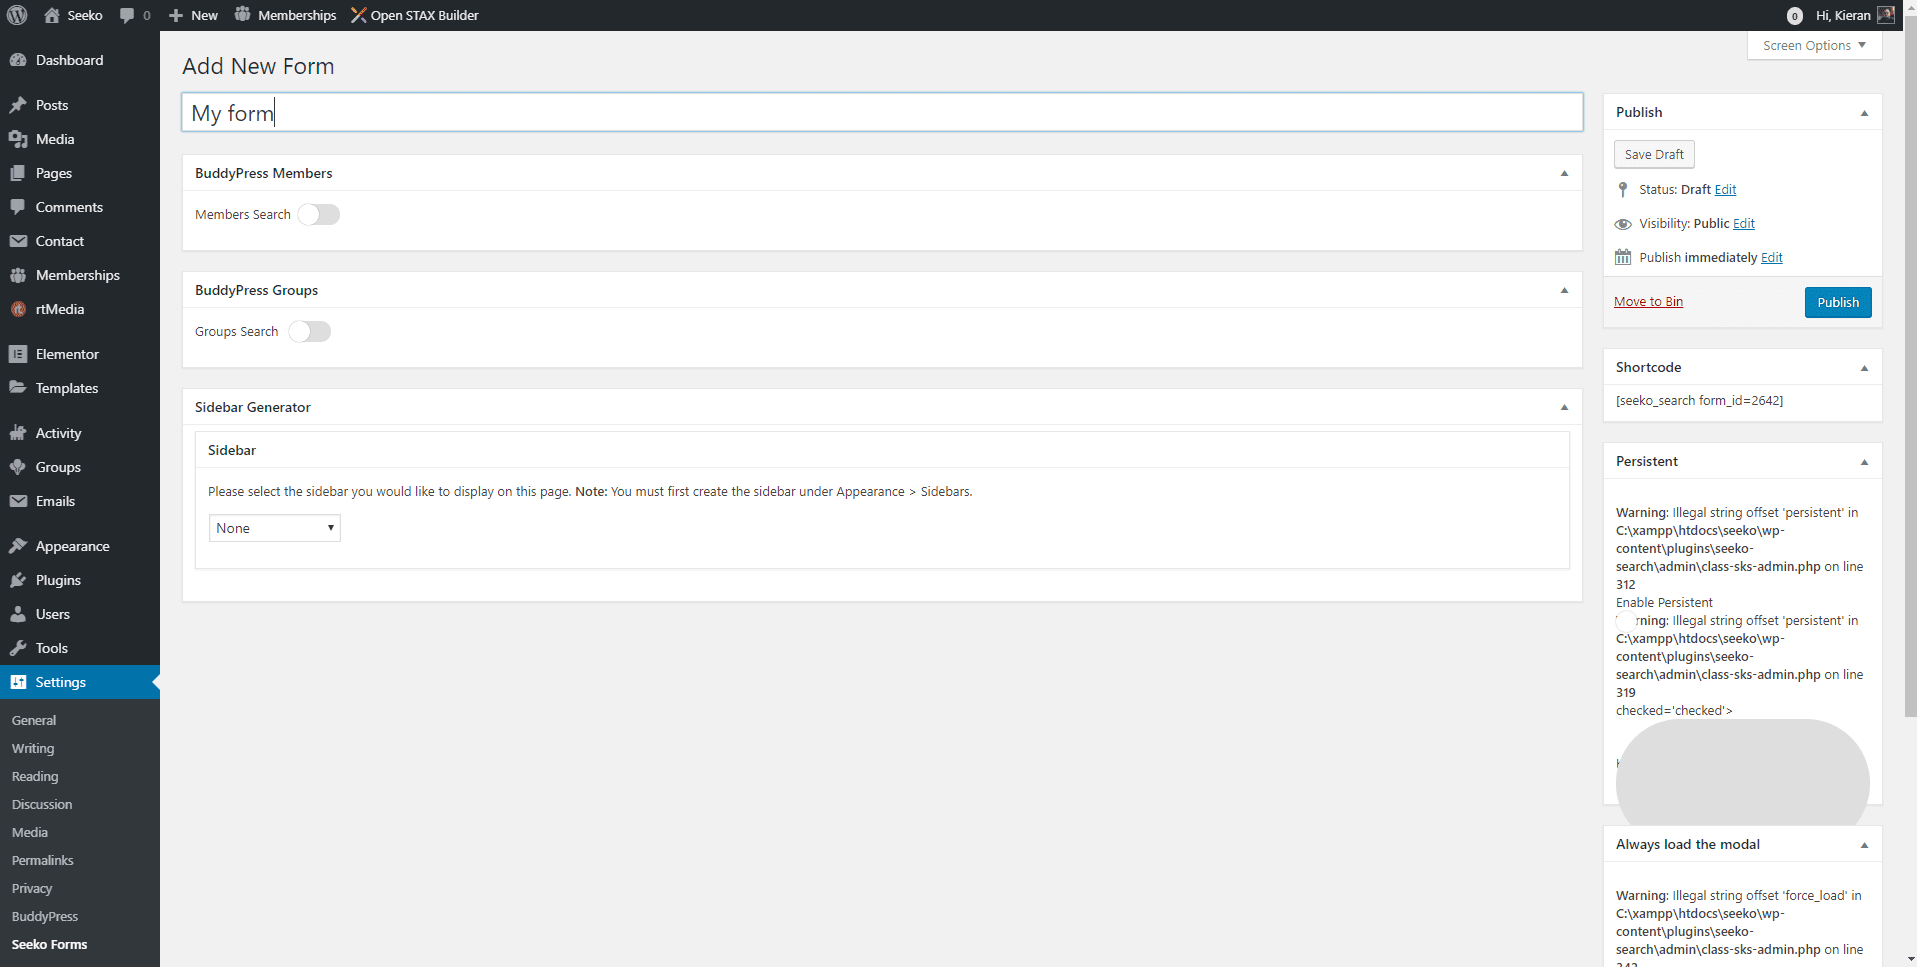Toggle the large Persistent gray switch
The image size is (1917, 967).
[1743, 772]
